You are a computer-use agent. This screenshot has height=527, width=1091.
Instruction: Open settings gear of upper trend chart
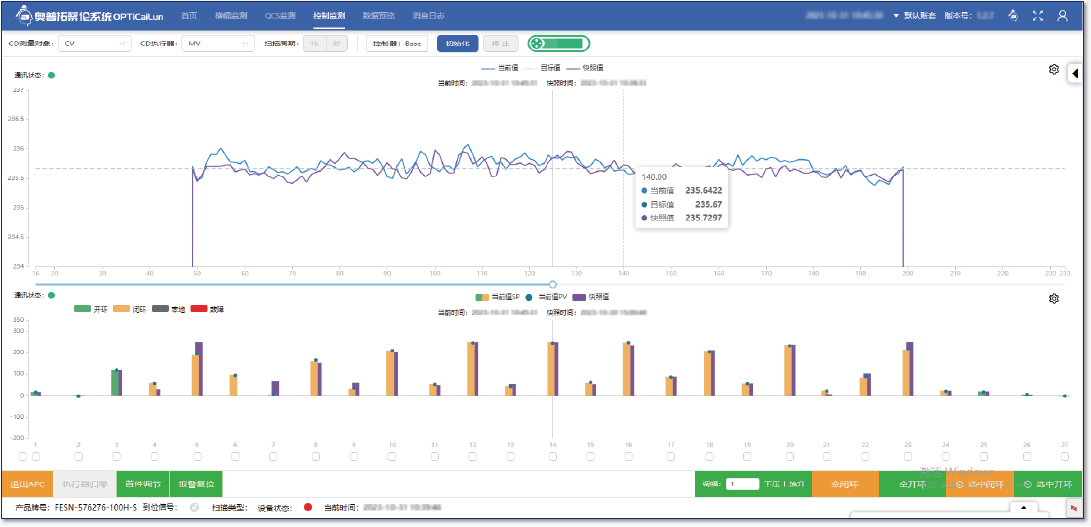tap(1053, 69)
